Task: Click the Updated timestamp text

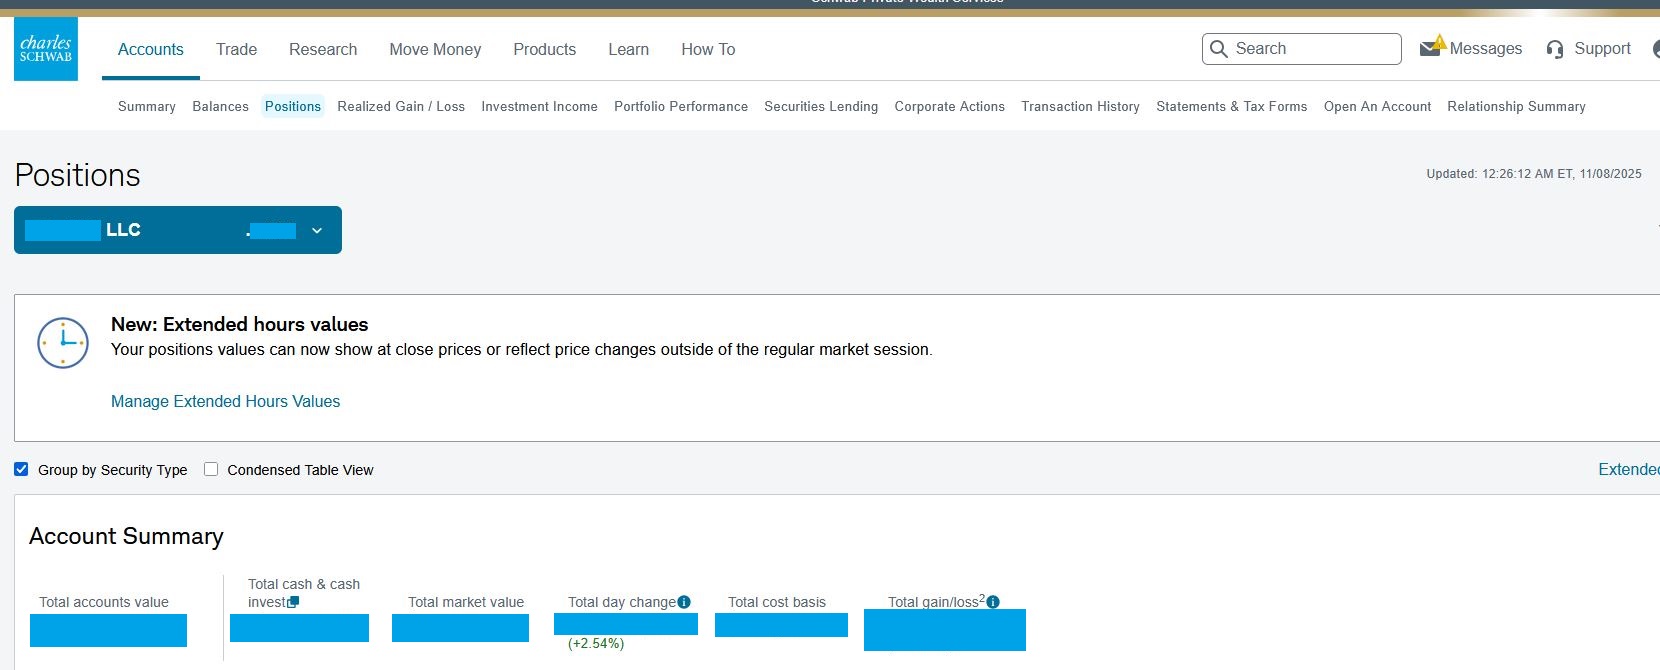Action: click(1534, 174)
